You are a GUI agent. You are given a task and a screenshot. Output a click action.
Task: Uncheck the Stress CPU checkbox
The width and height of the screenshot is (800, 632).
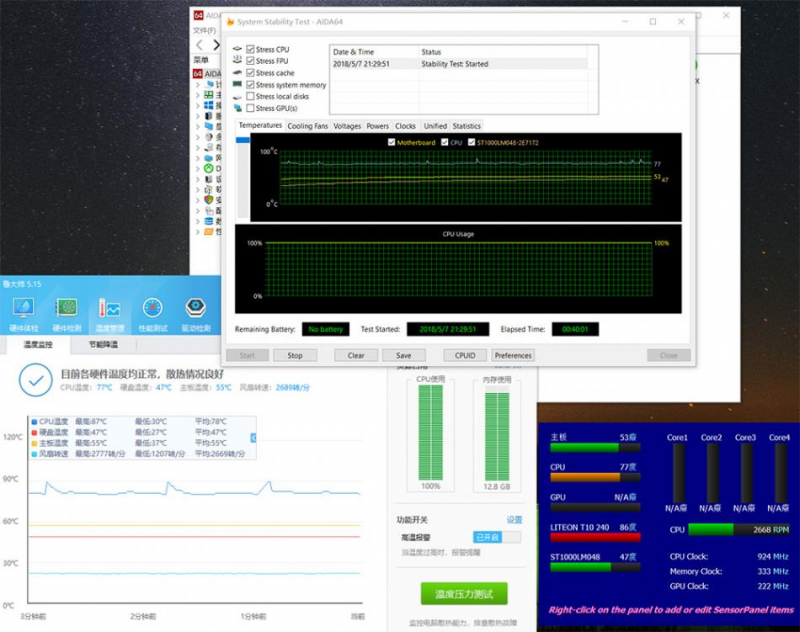pyautogui.click(x=251, y=49)
